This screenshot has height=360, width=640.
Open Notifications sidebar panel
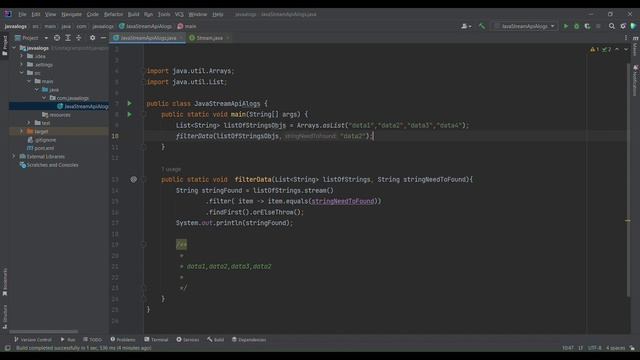[636, 80]
